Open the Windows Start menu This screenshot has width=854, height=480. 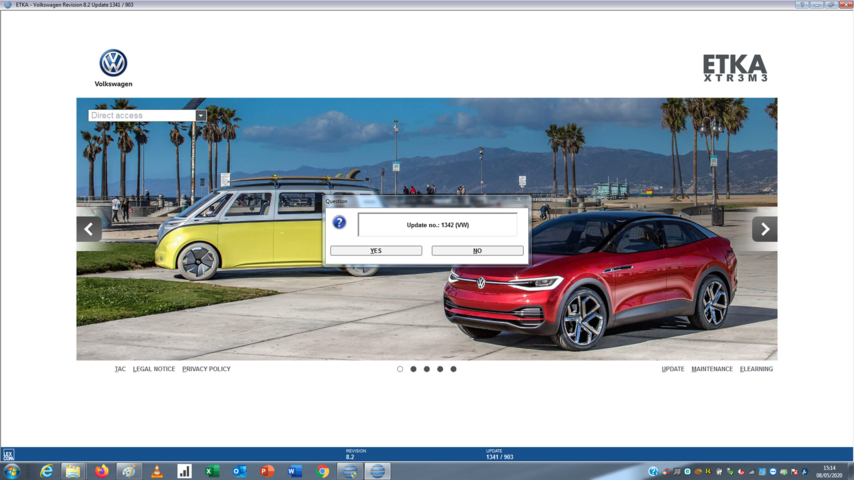point(11,471)
